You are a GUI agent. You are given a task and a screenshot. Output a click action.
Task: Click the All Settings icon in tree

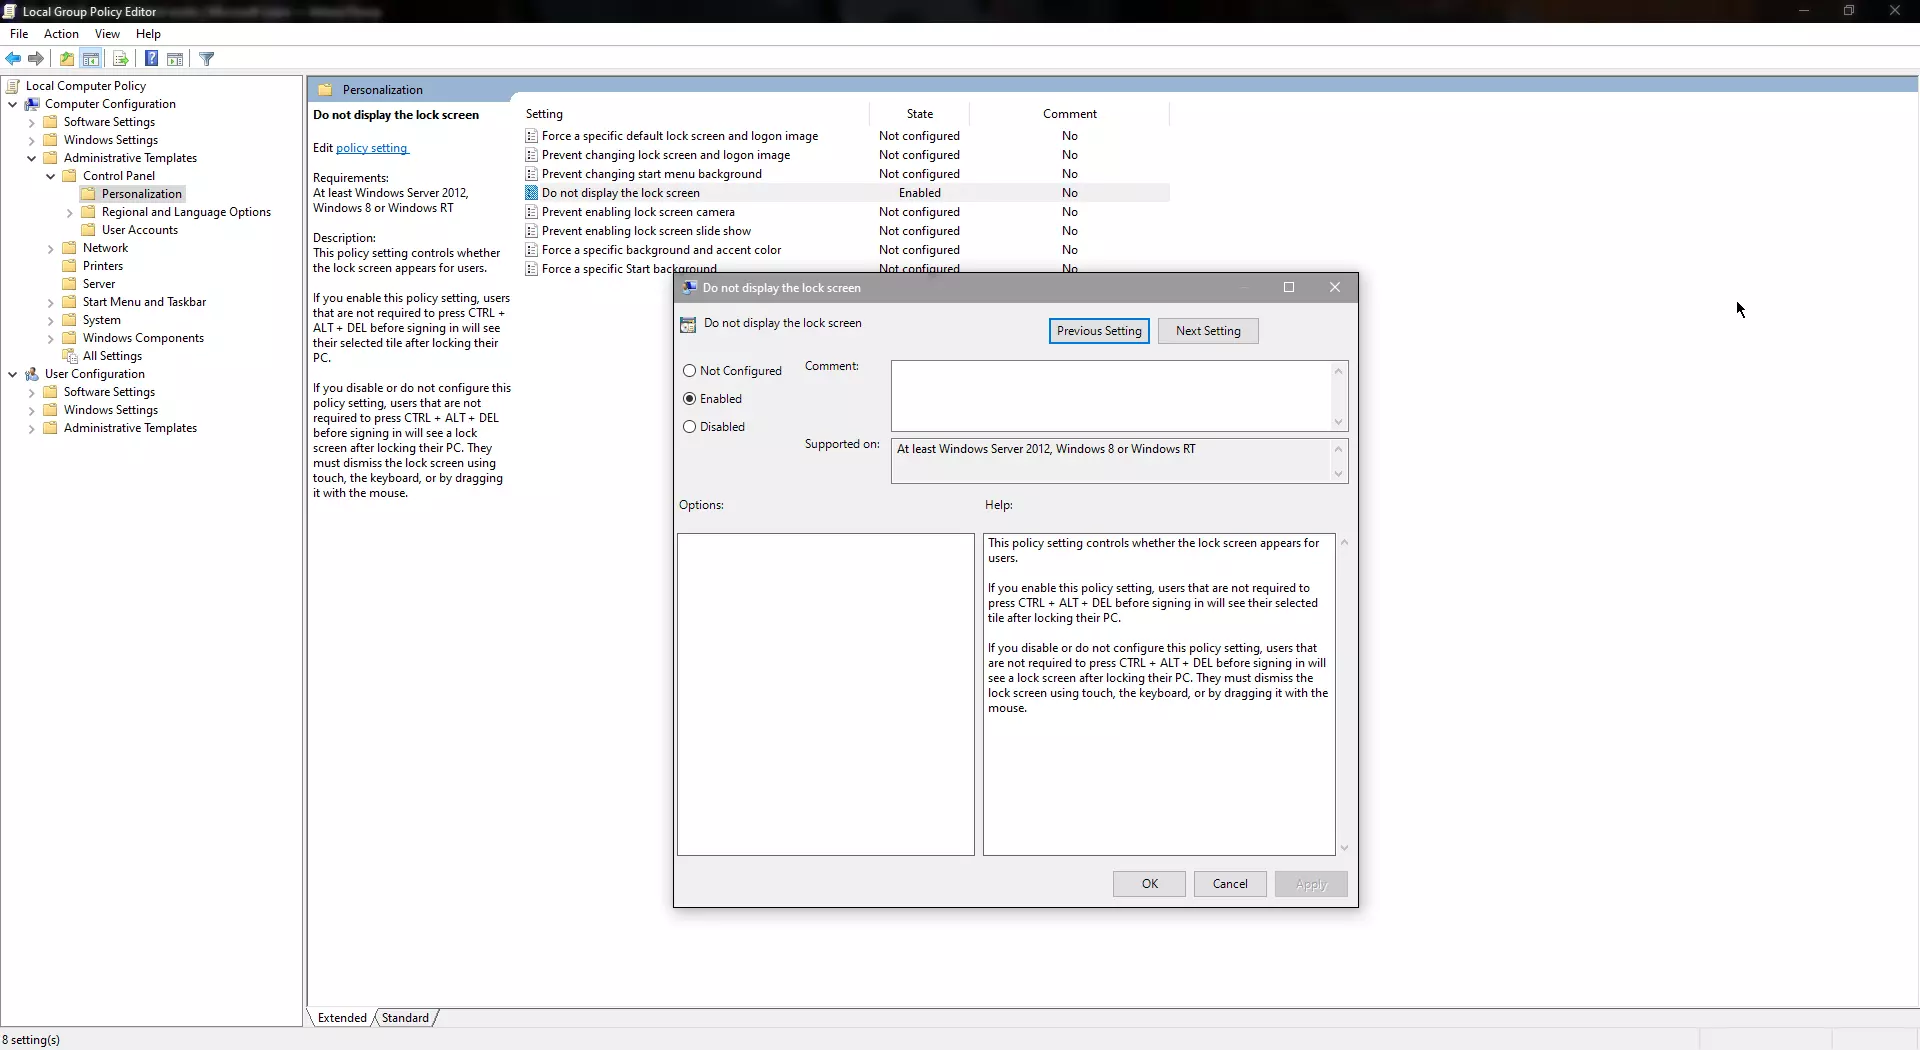pyautogui.click(x=70, y=356)
